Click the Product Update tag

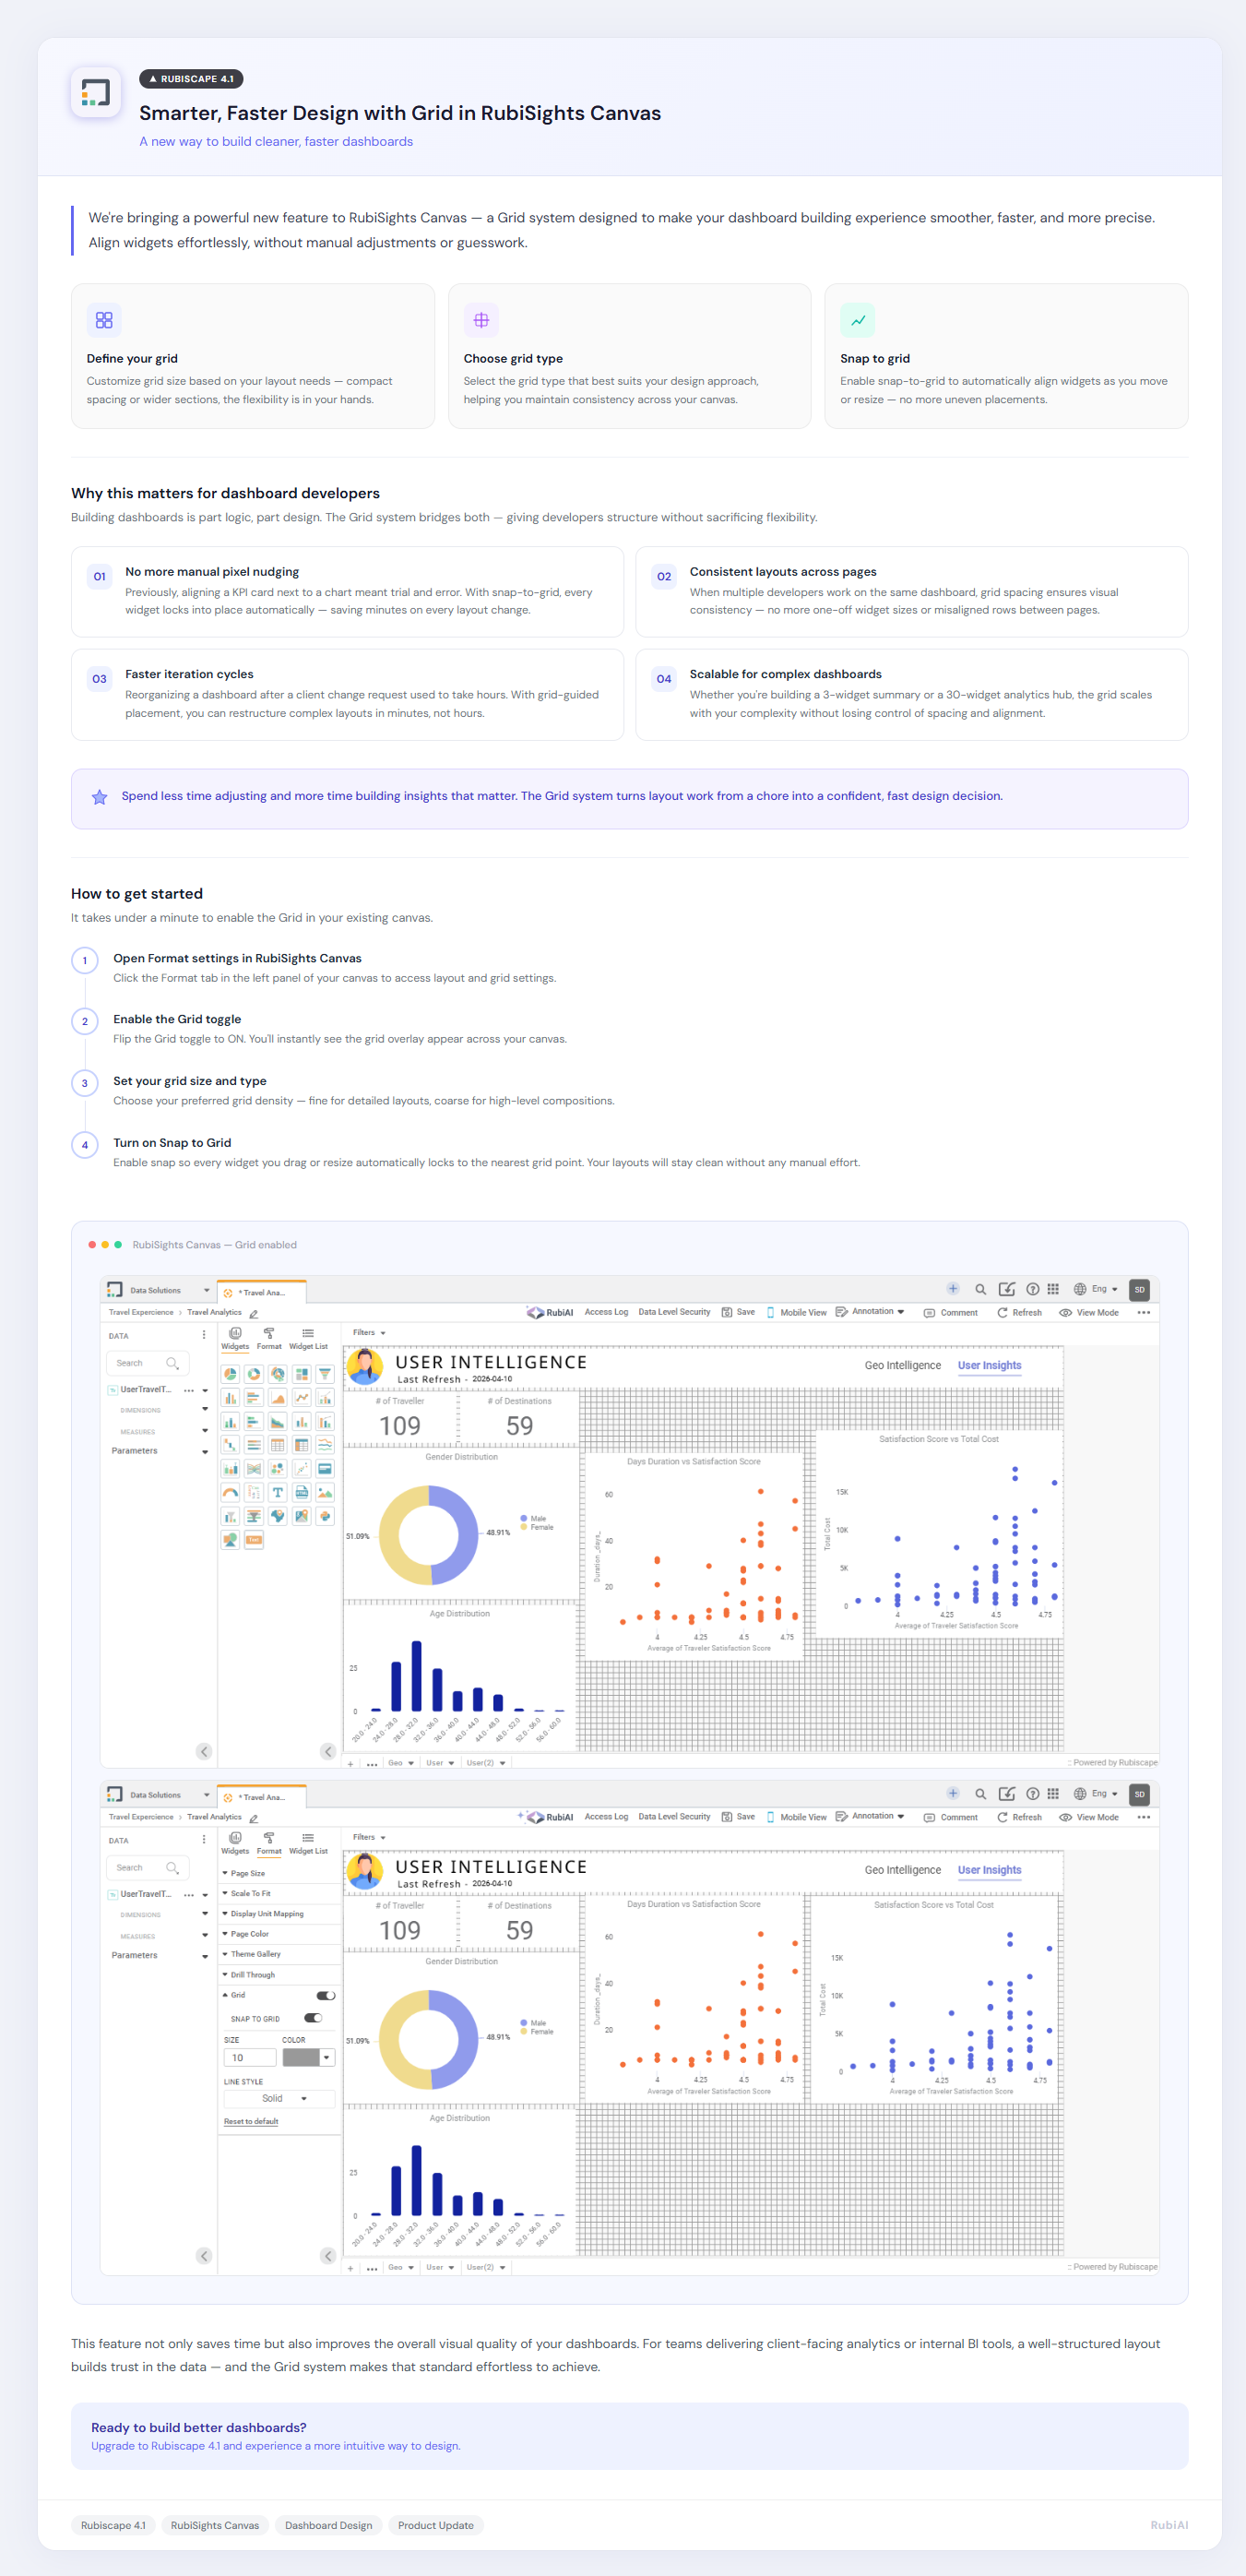click(x=436, y=2525)
